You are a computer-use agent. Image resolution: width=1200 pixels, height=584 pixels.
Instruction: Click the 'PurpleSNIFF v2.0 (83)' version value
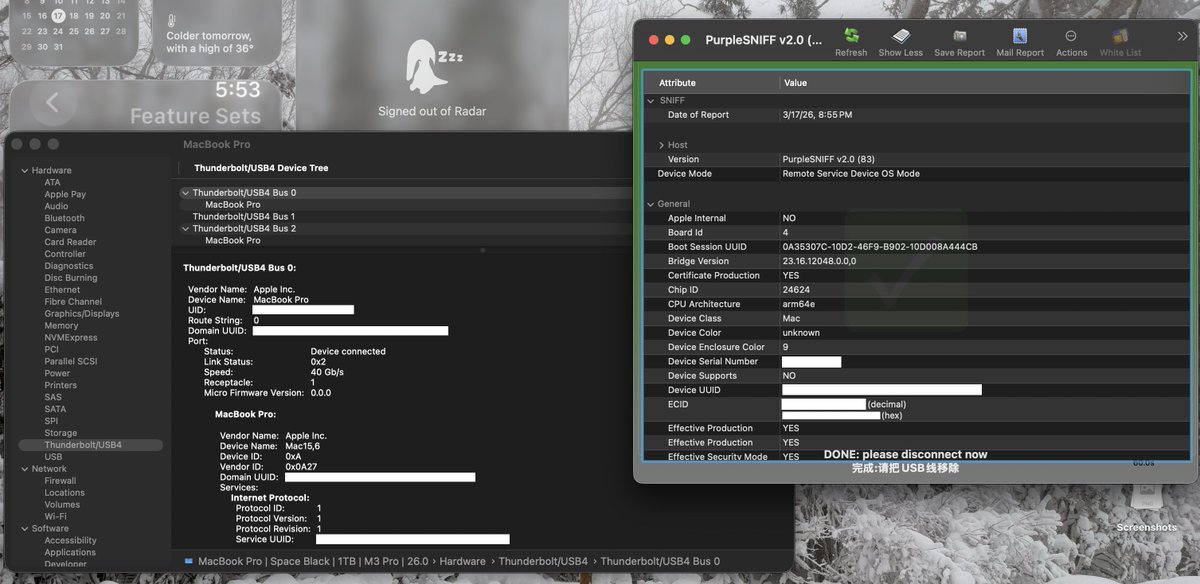(x=829, y=160)
